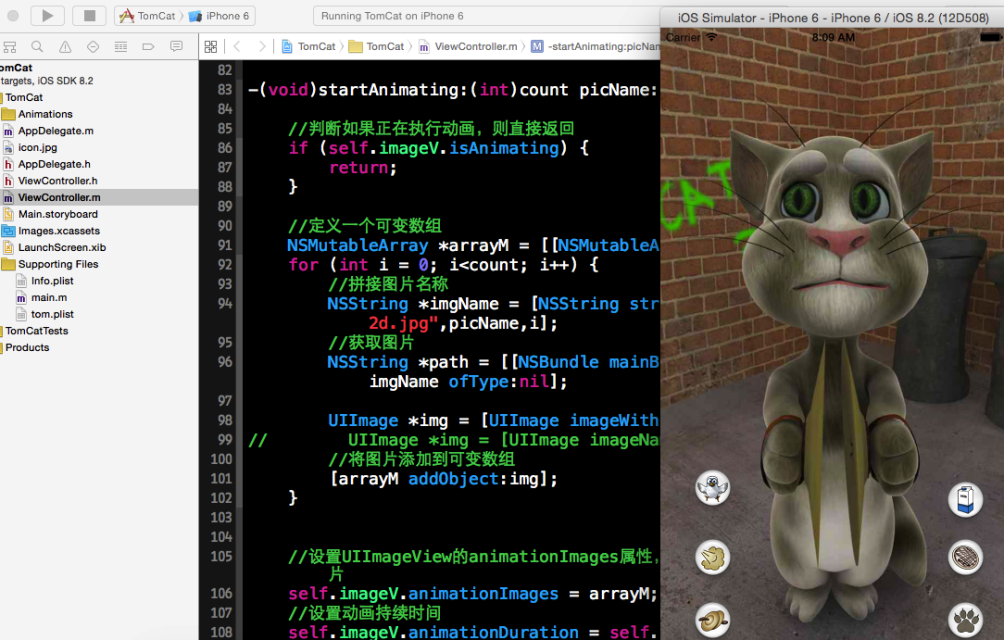Open the Breakpoint navigator icon

(x=148, y=46)
